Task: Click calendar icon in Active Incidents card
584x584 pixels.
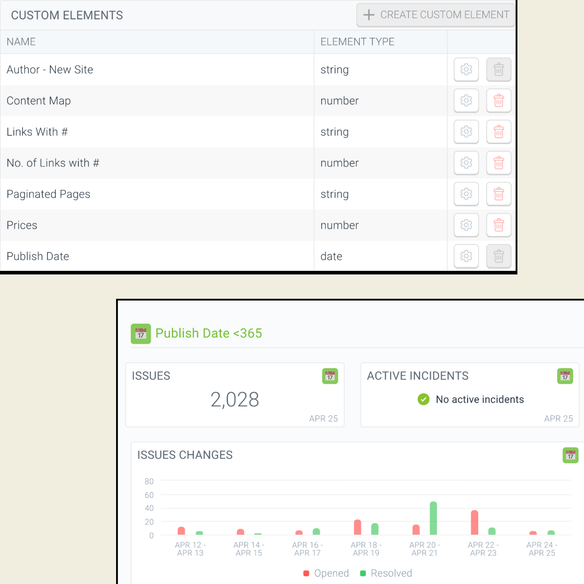Action: [565, 376]
